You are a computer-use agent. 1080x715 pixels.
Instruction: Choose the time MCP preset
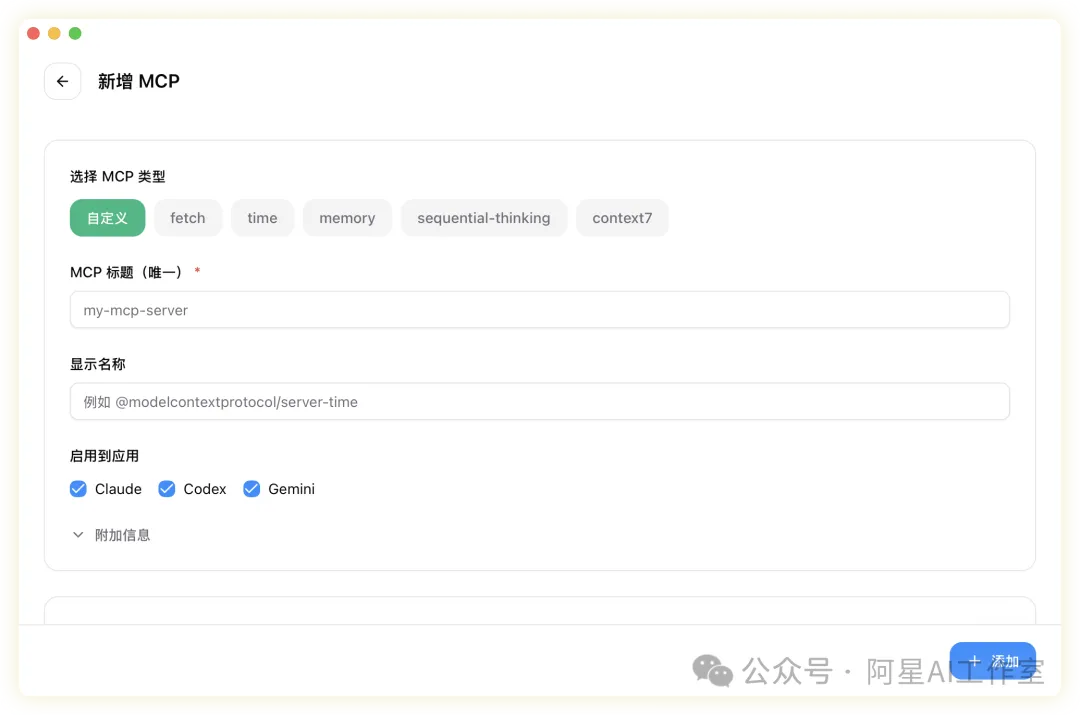(x=262, y=218)
